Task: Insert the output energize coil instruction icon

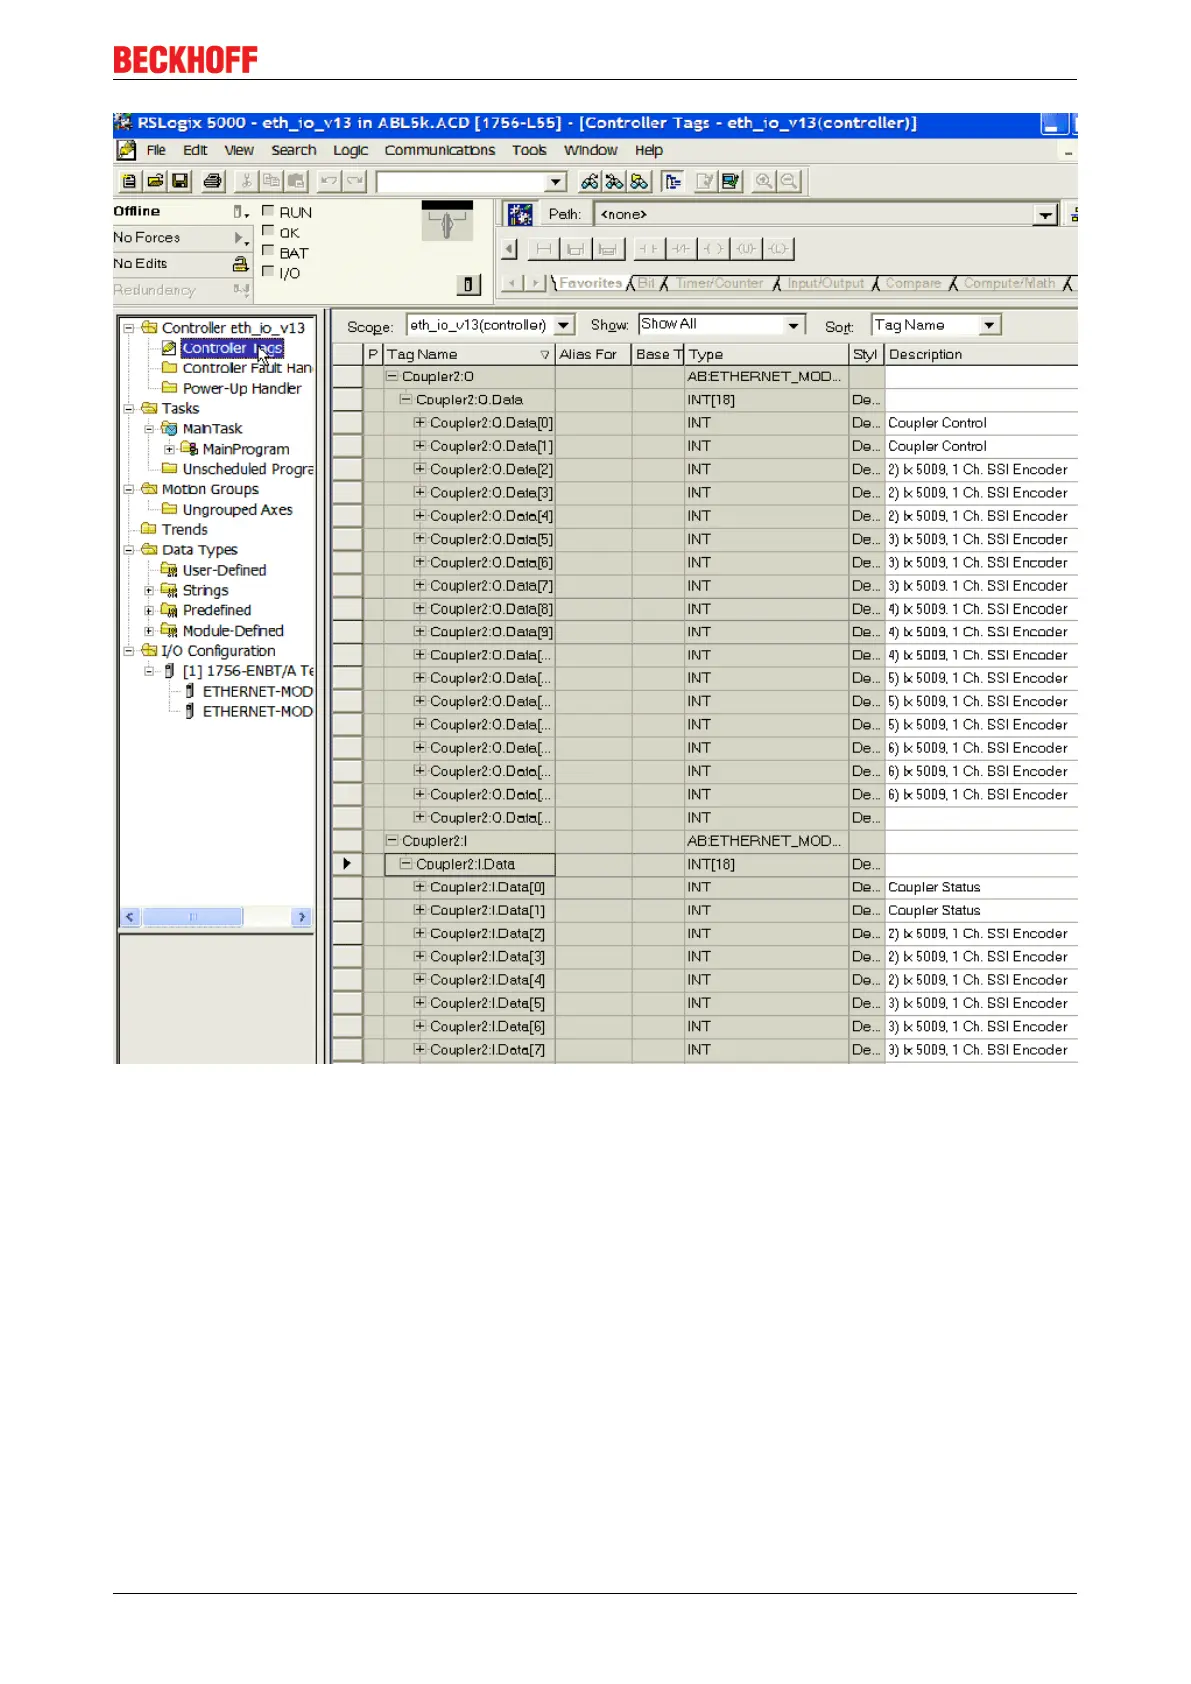Action: (x=714, y=248)
